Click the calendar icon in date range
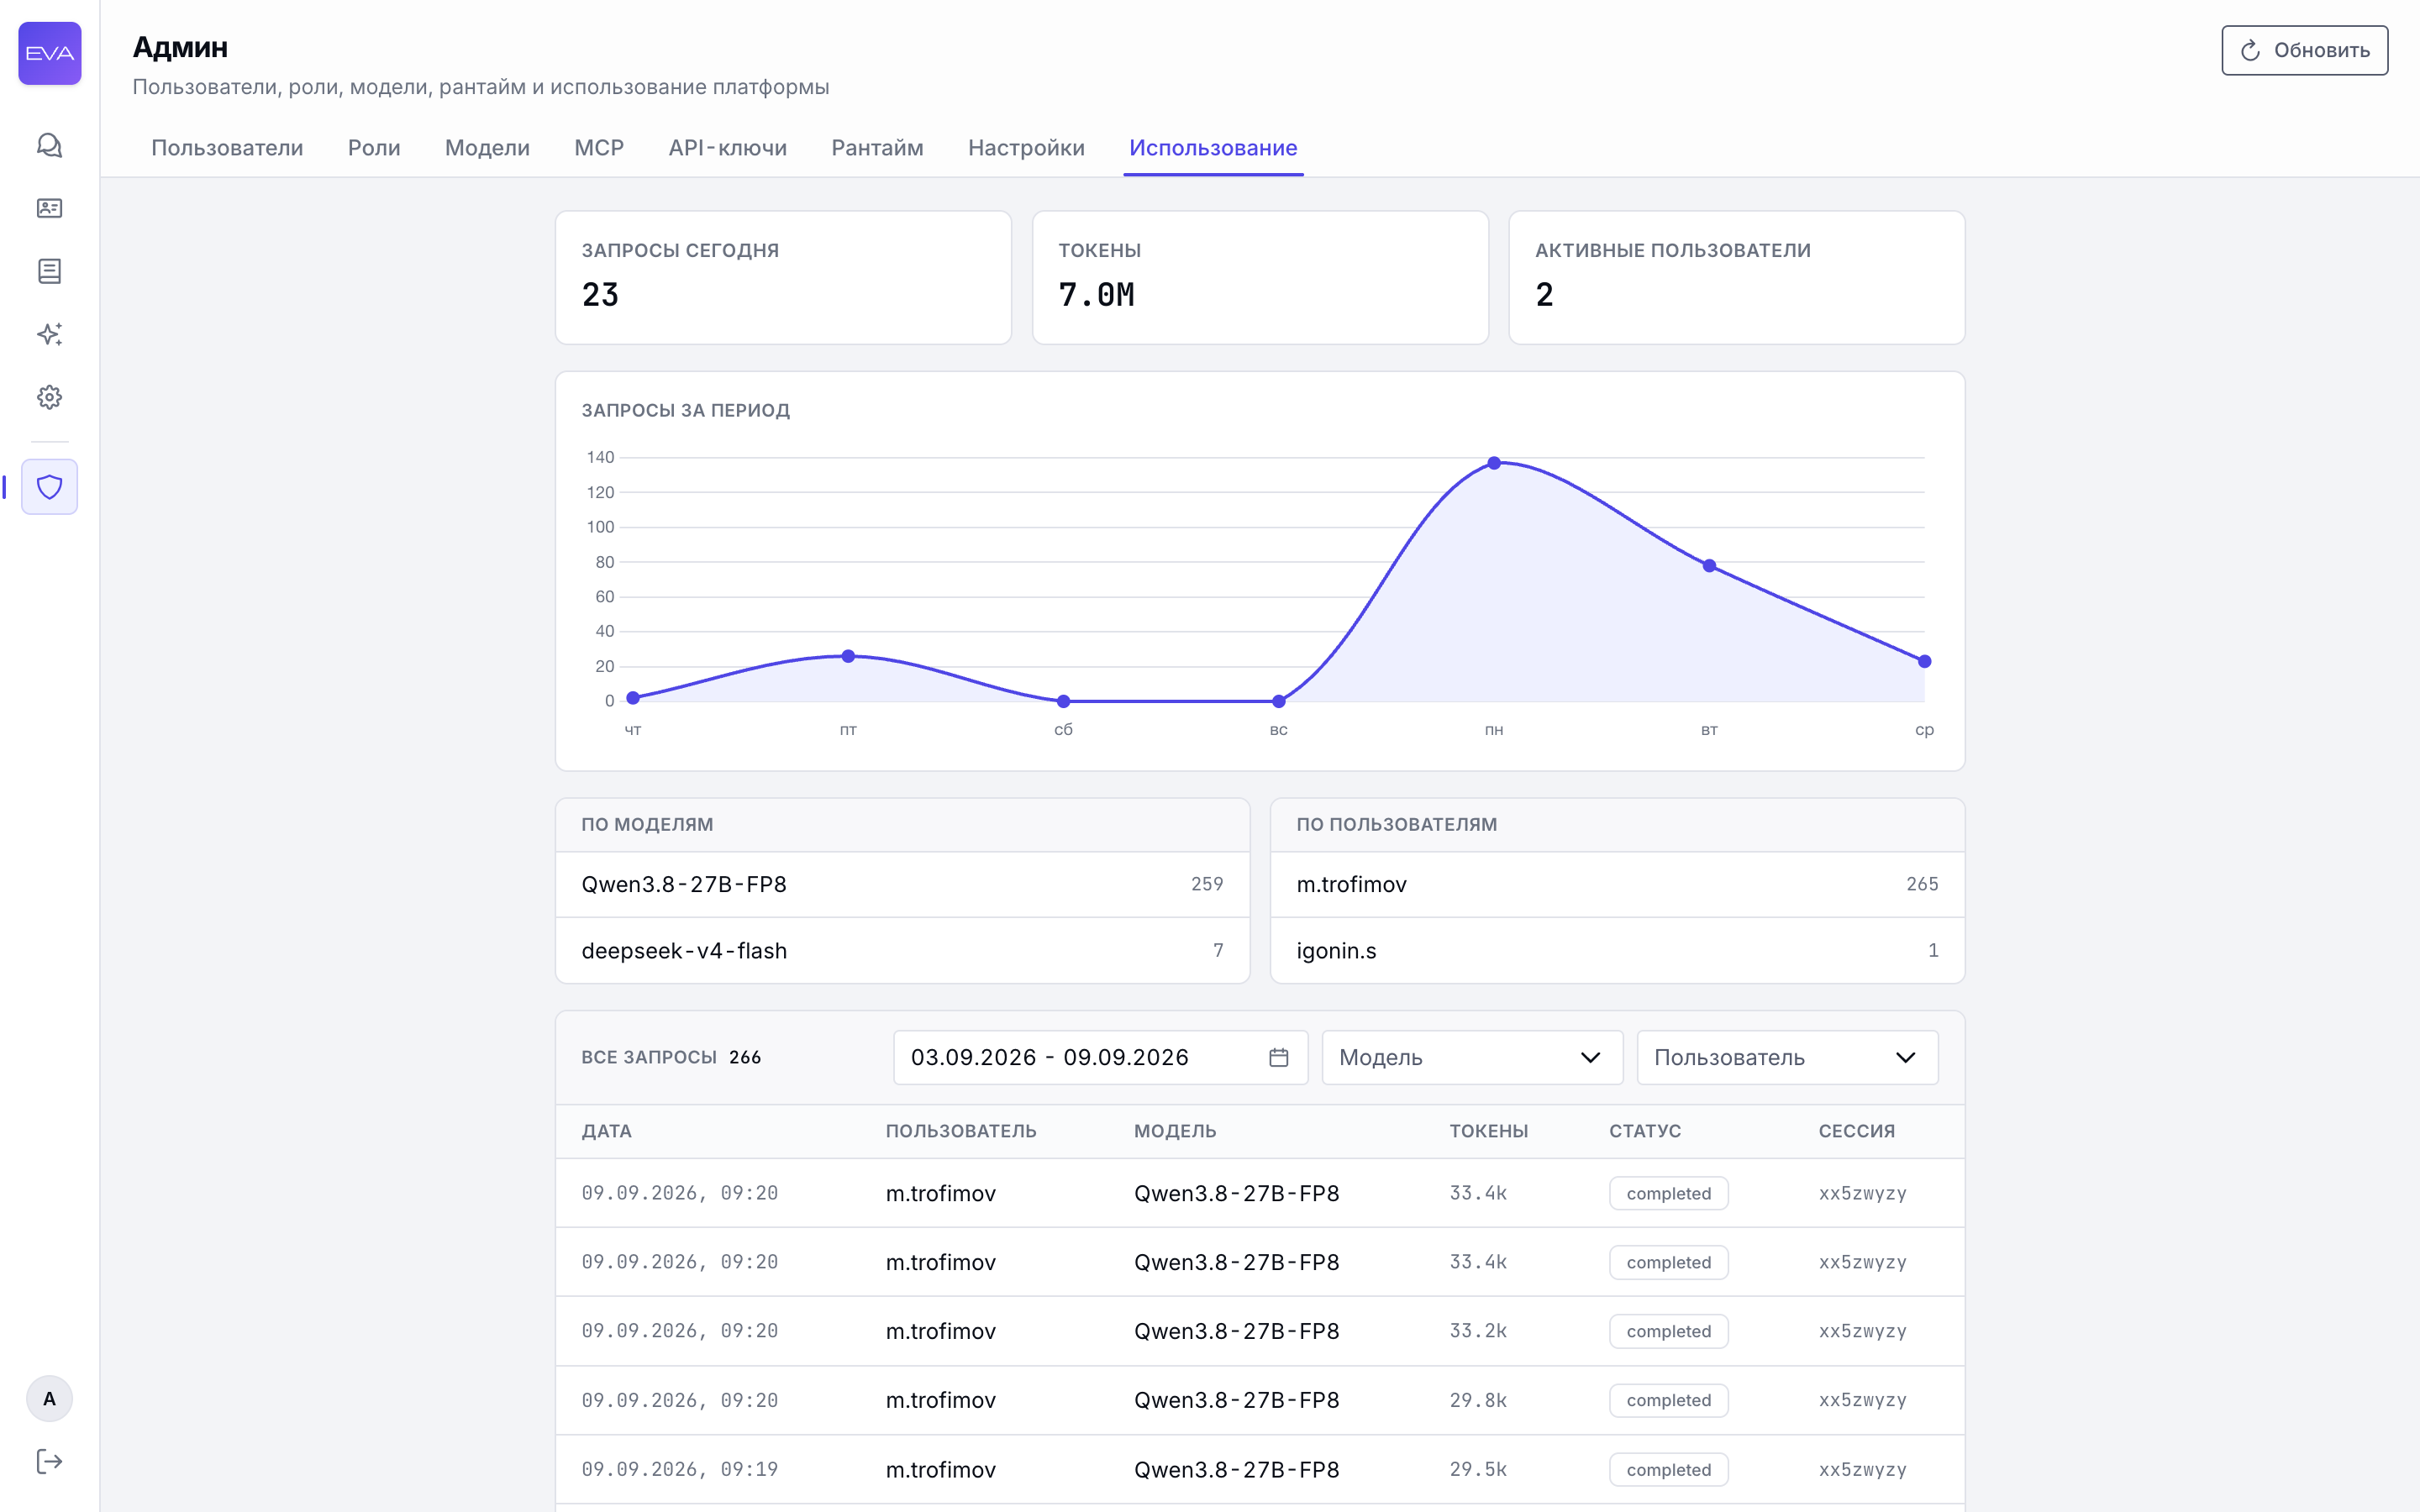Image resolution: width=2420 pixels, height=1512 pixels. tap(1278, 1057)
